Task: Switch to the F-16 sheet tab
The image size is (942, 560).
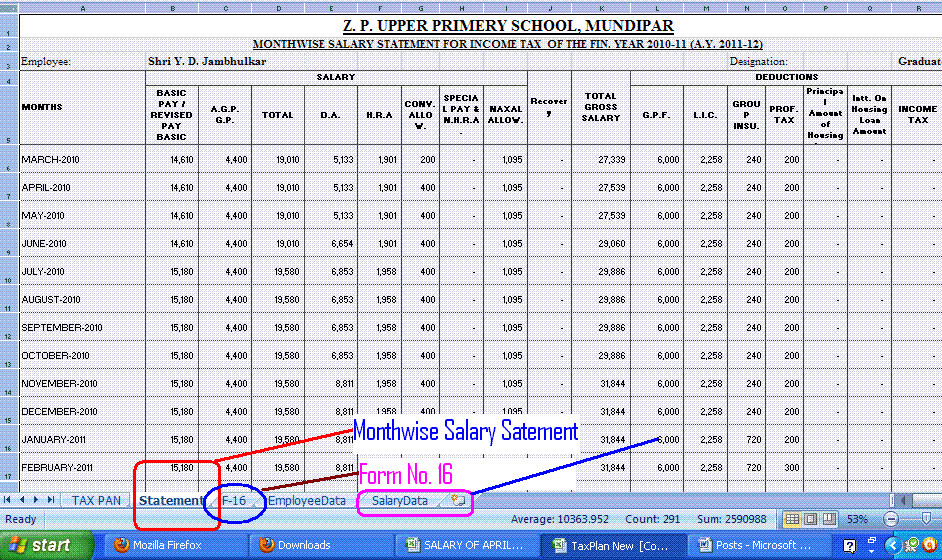Action: [x=234, y=501]
